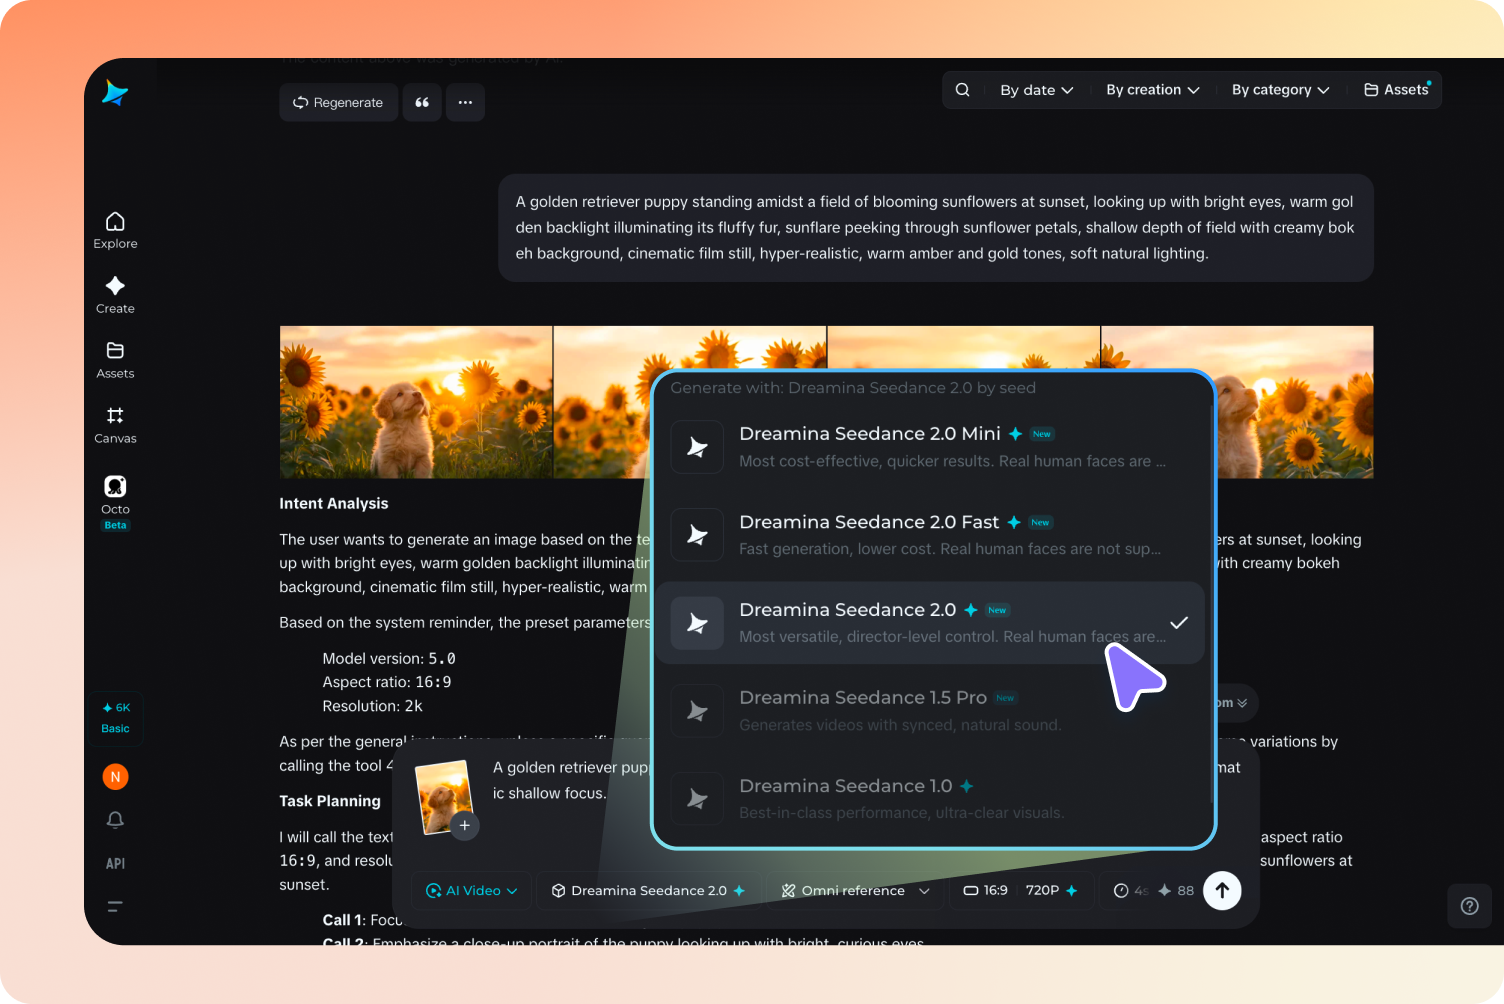
Task: Click the 'Resolution: 2k' line
Action: [x=372, y=706]
